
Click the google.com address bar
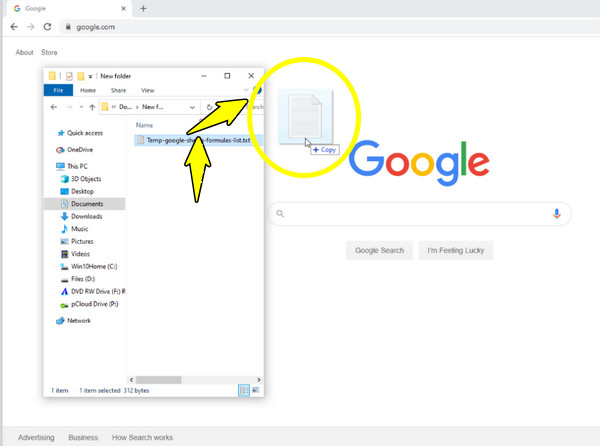point(329,27)
